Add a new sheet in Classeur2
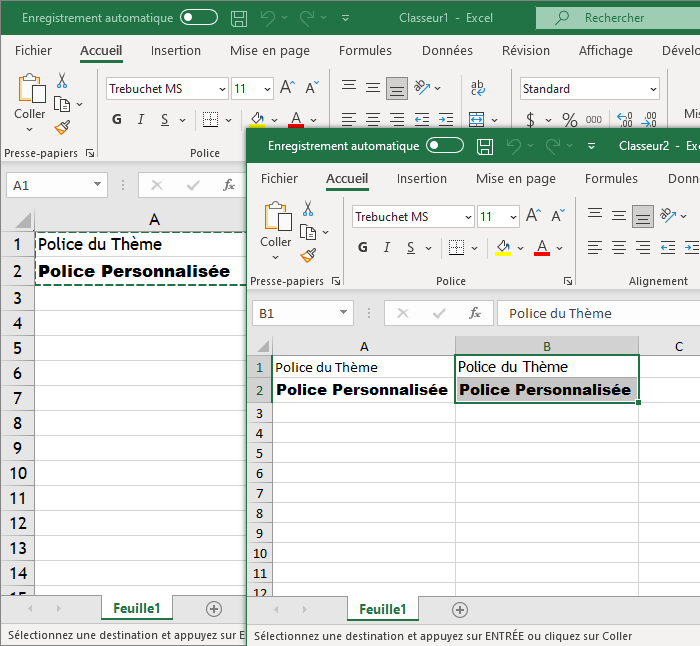The height and width of the screenshot is (646, 700). click(x=460, y=610)
